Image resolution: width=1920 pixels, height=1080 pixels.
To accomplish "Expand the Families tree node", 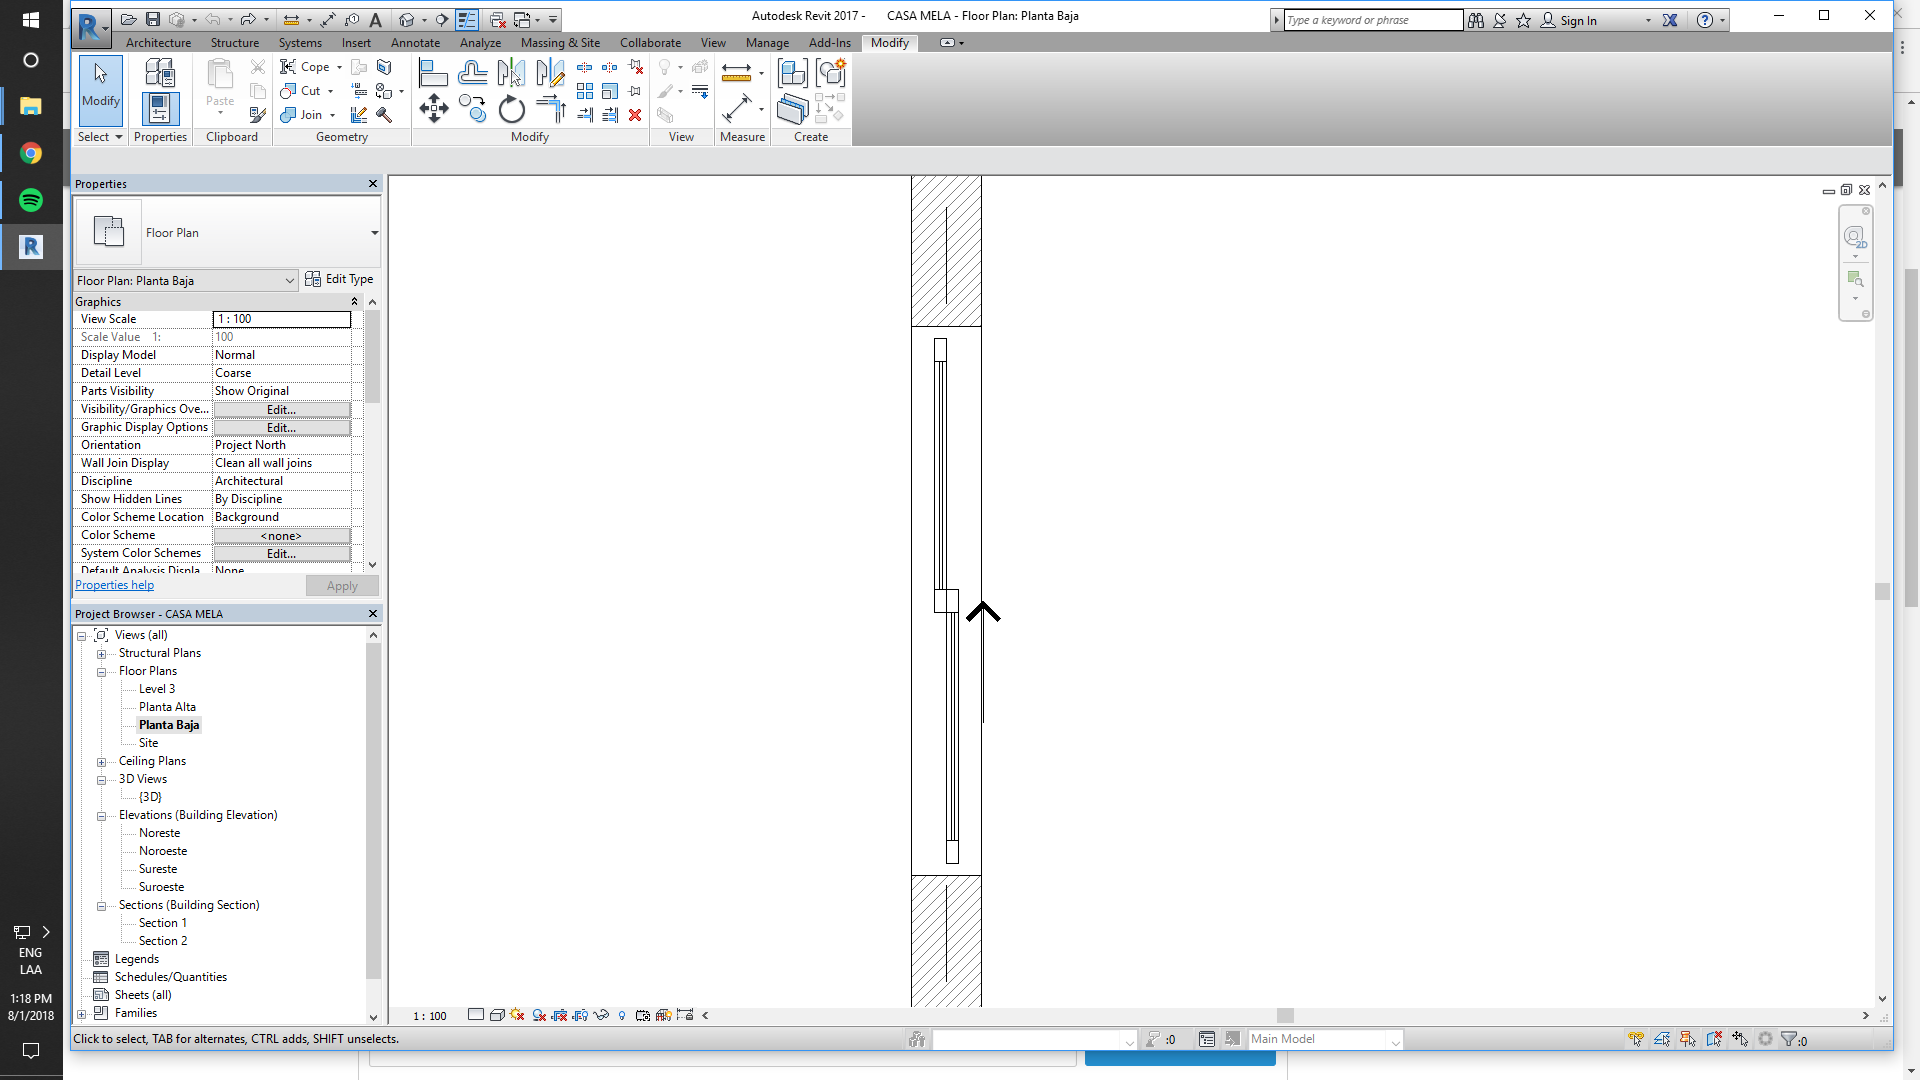I will (x=82, y=1014).
